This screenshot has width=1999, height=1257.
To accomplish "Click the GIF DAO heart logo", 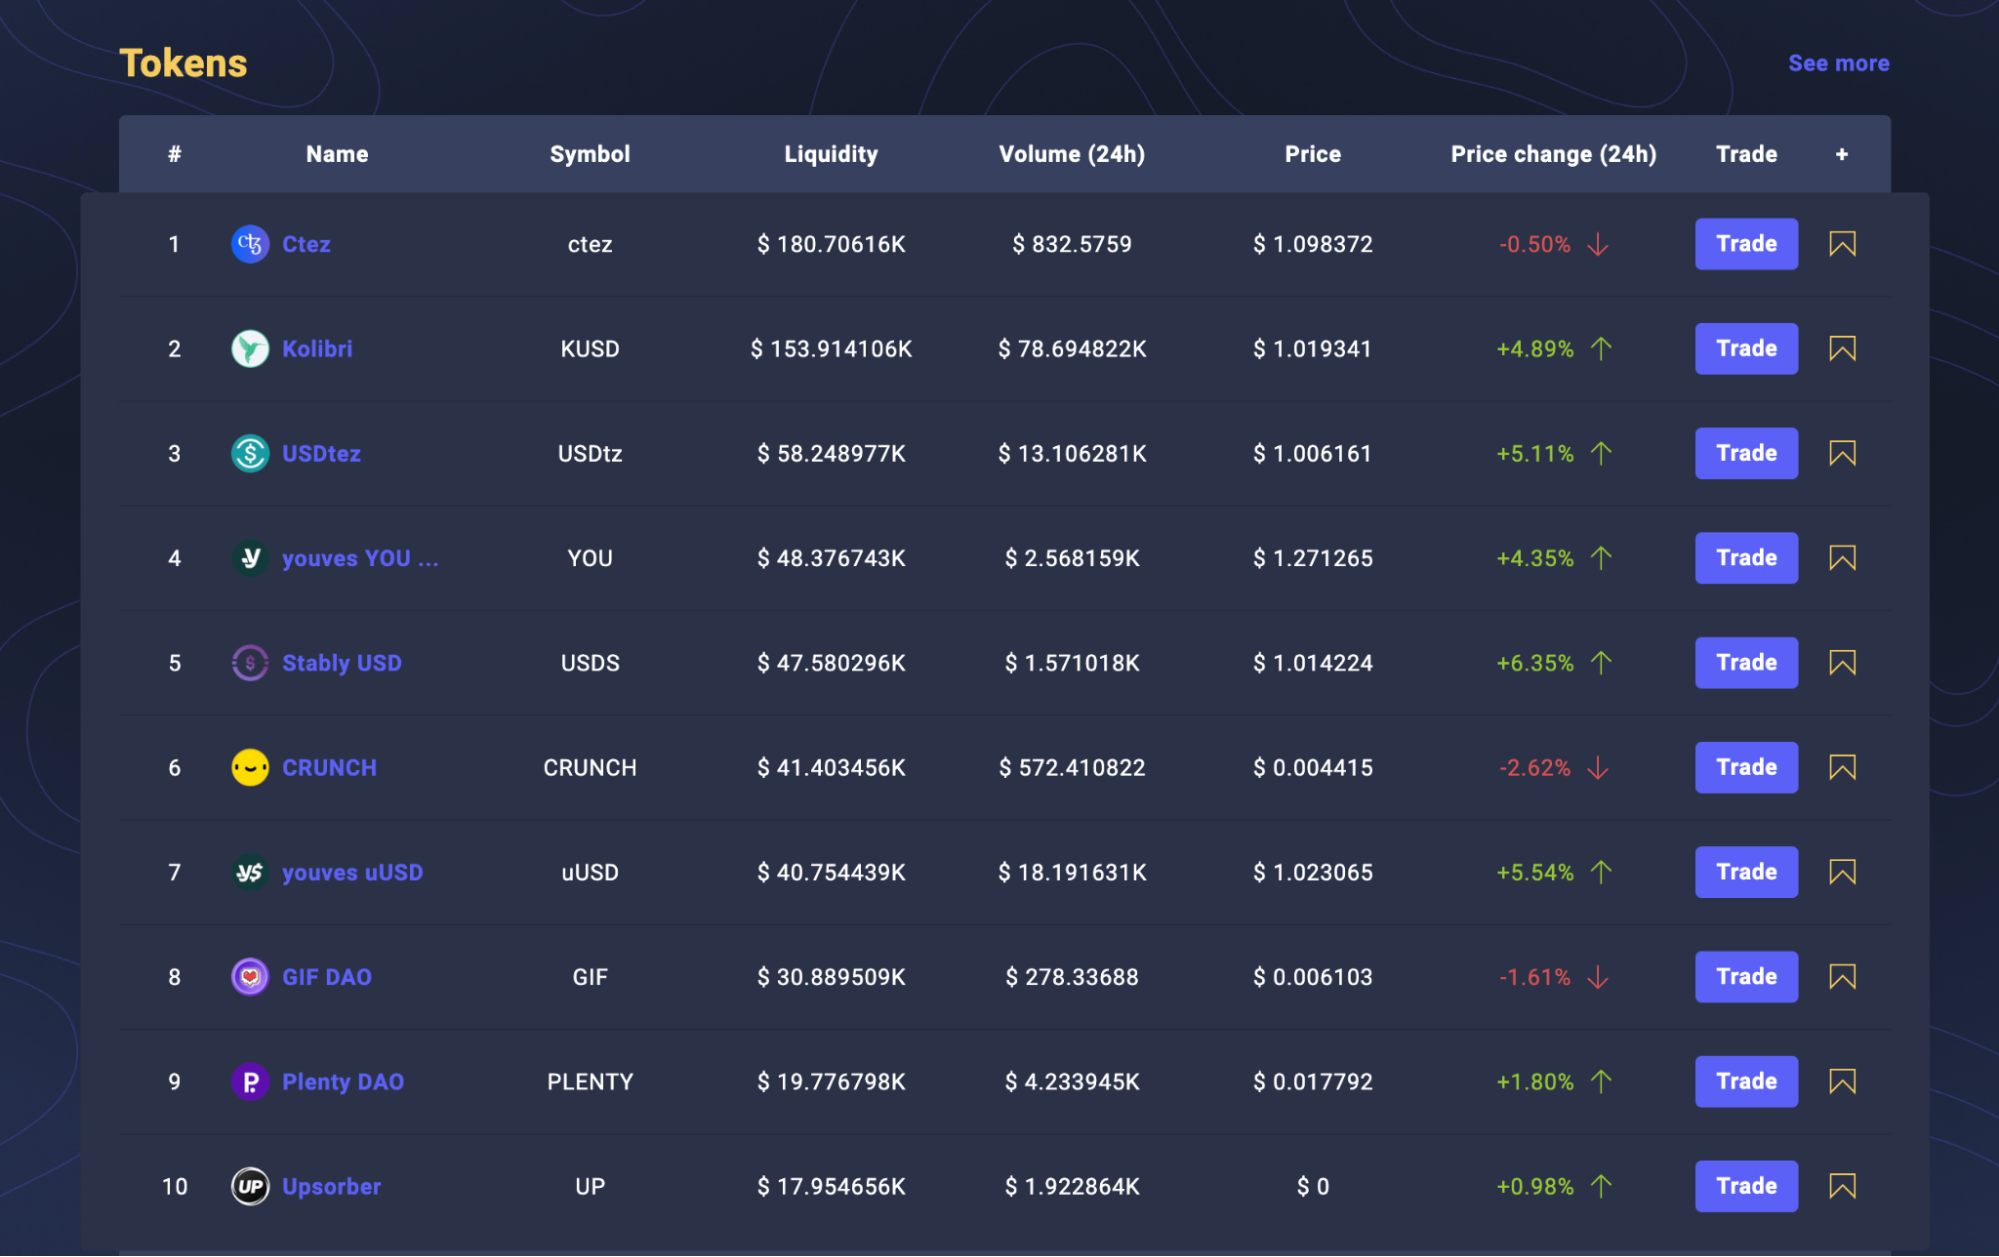I will point(250,977).
